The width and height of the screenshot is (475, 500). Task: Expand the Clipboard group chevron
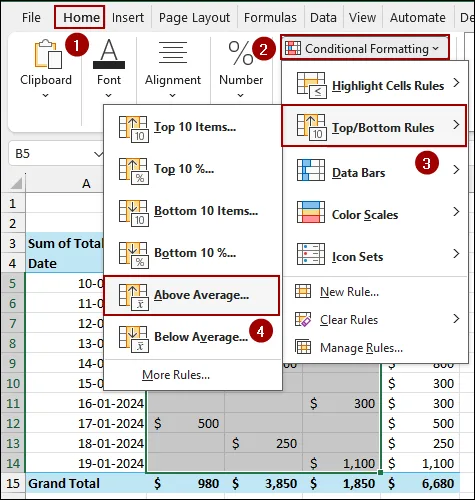tap(46, 96)
